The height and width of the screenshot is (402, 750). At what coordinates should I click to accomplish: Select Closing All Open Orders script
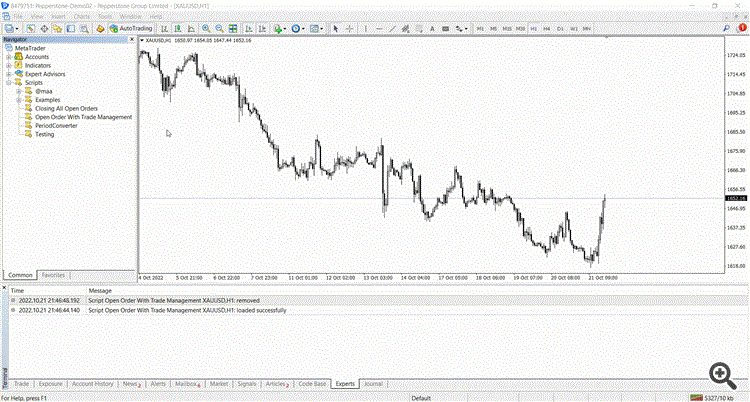click(66, 109)
